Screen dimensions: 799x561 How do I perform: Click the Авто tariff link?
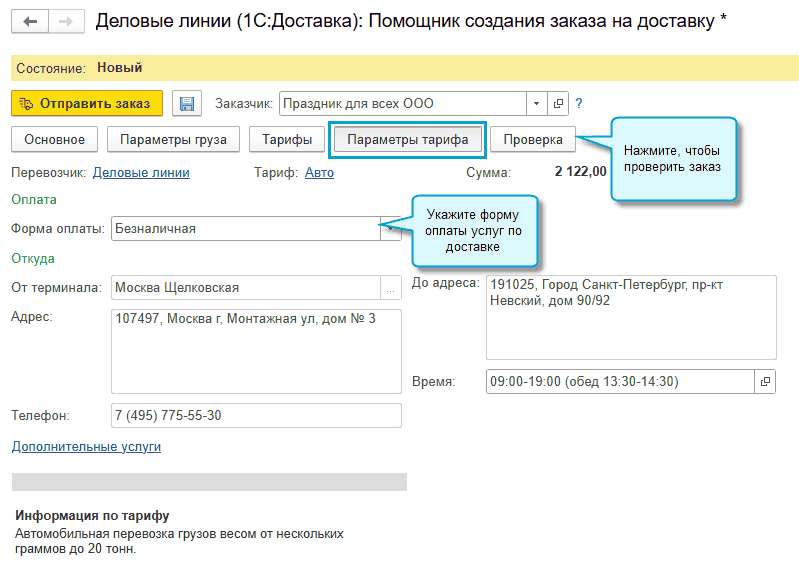pyautogui.click(x=319, y=172)
